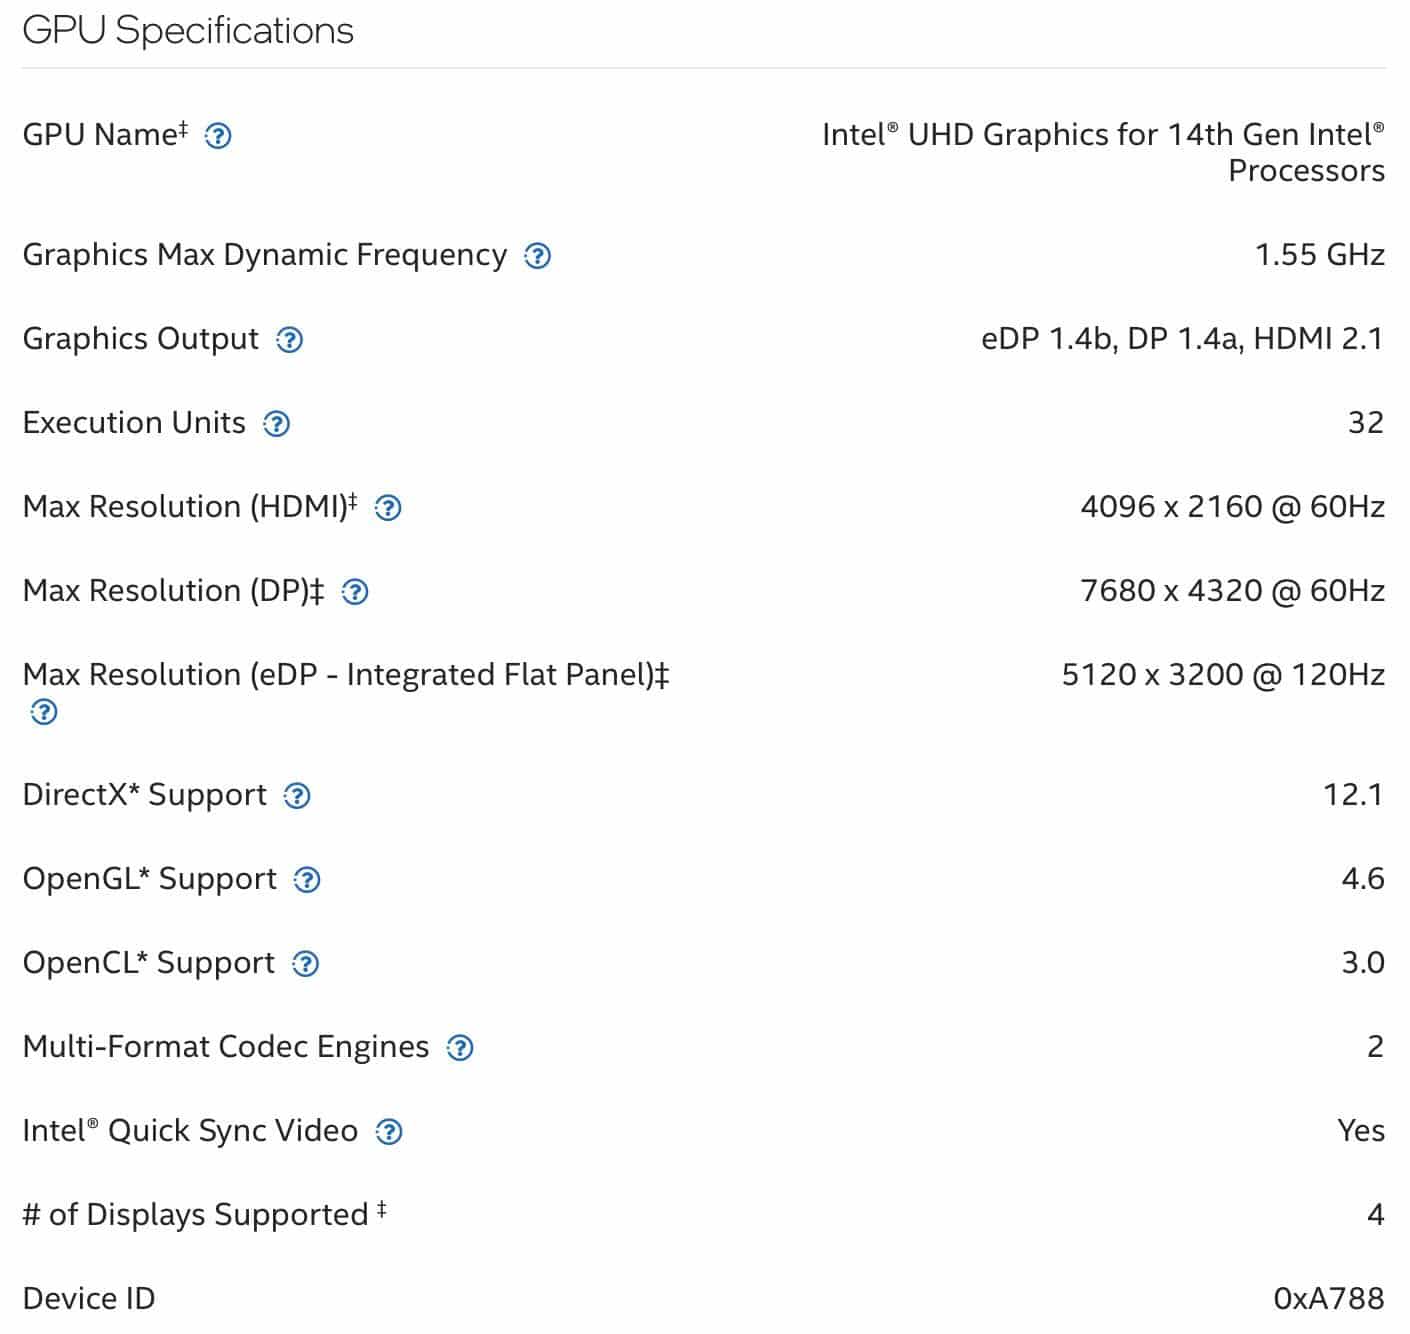Click the help icon next to GPU Name
1410x1334 pixels.
218,137
